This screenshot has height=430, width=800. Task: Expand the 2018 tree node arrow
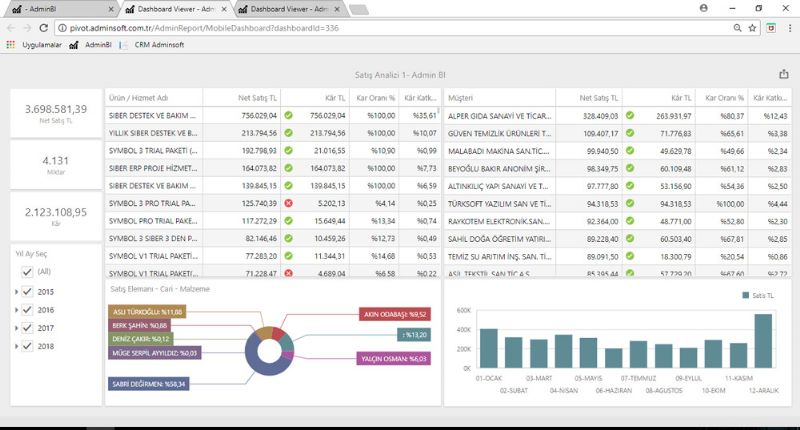[x=16, y=346]
